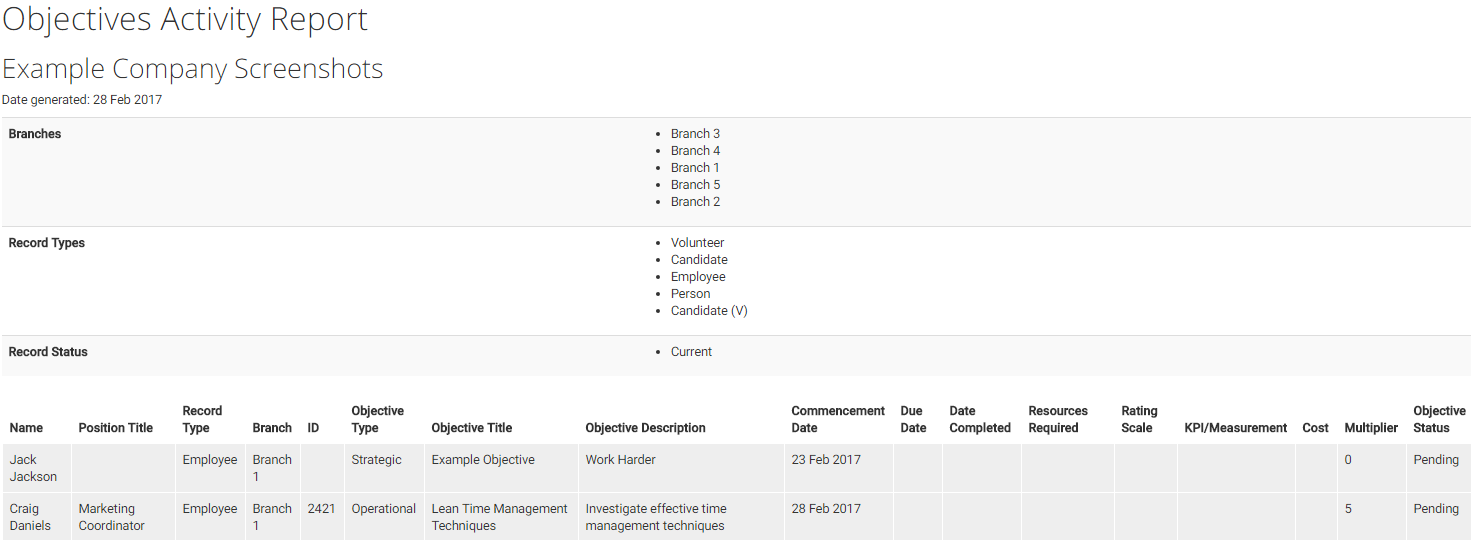Click the Multiplier column header

click(x=1371, y=428)
